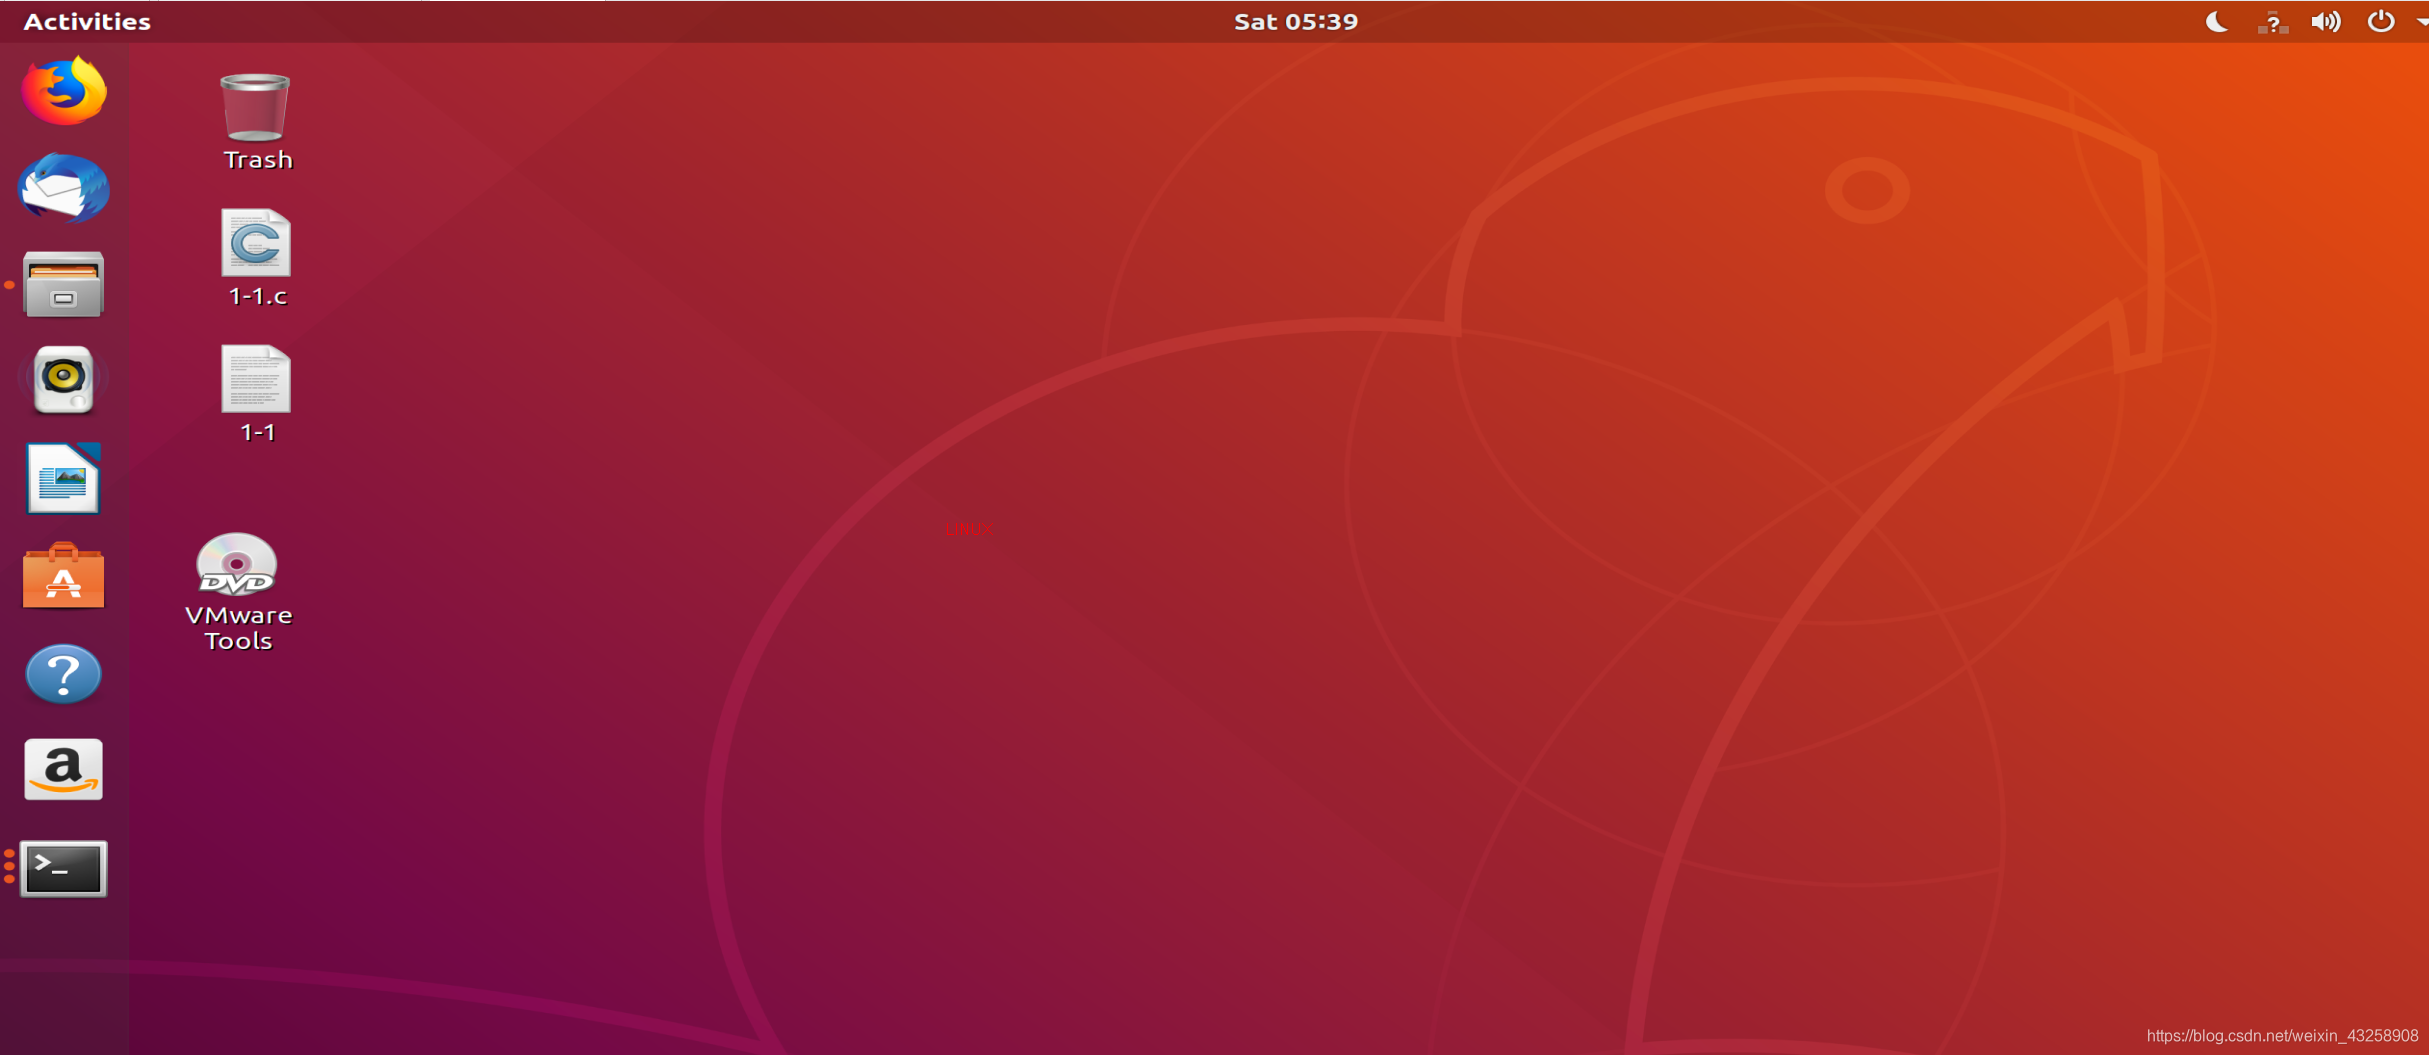The image size is (2429, 1055).
Task: Select the Trash desktop icon
Action: (x=256, y=107)
